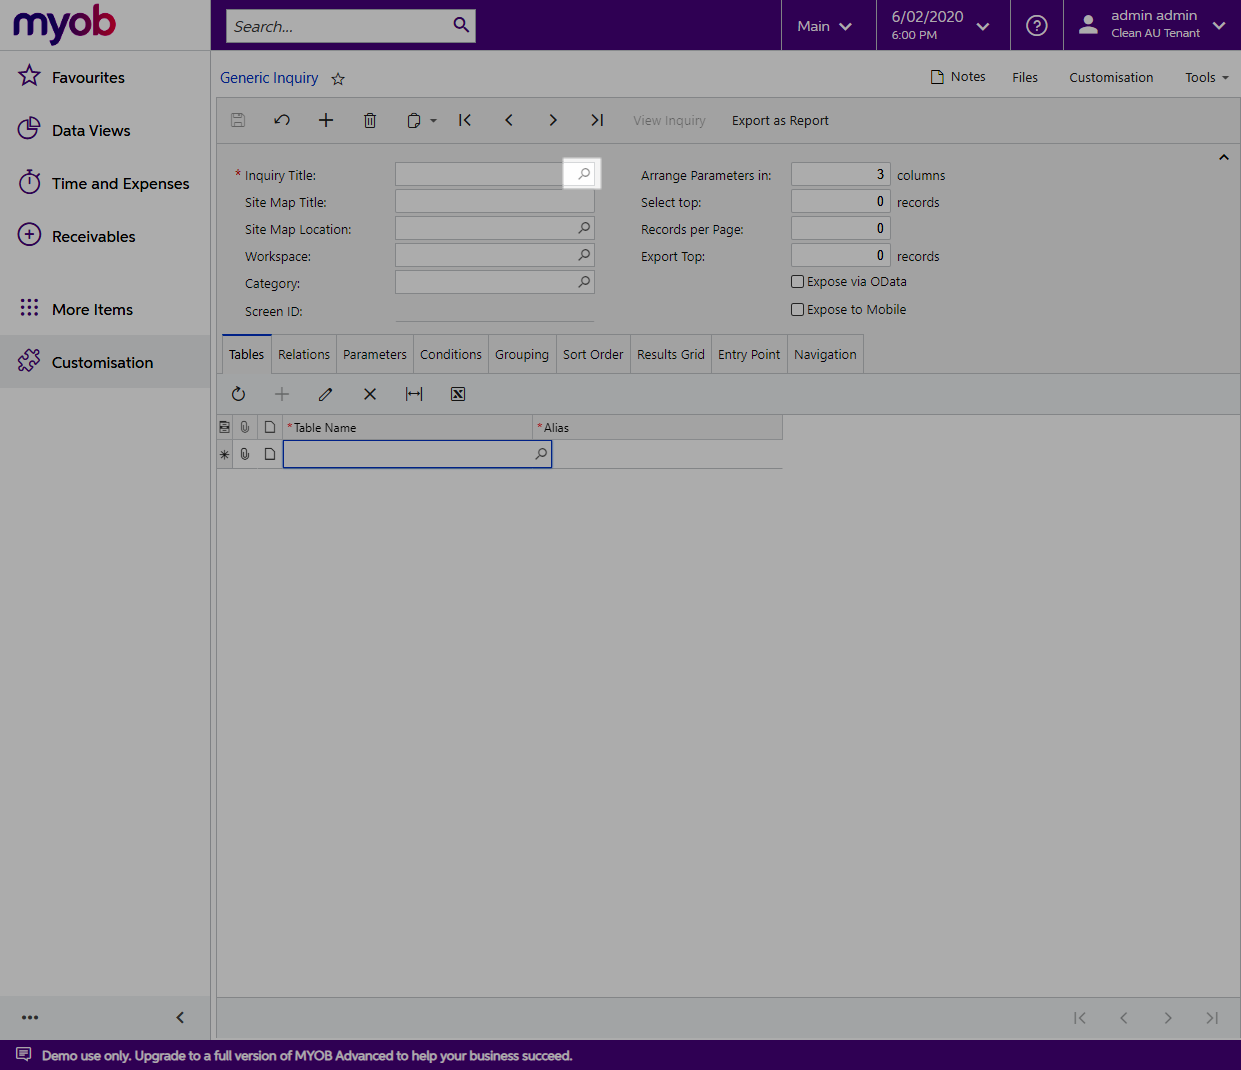Go to next record in top toolbar
The height and width of the screenshot is (1070, 1241).
click(x=553, y=120)
